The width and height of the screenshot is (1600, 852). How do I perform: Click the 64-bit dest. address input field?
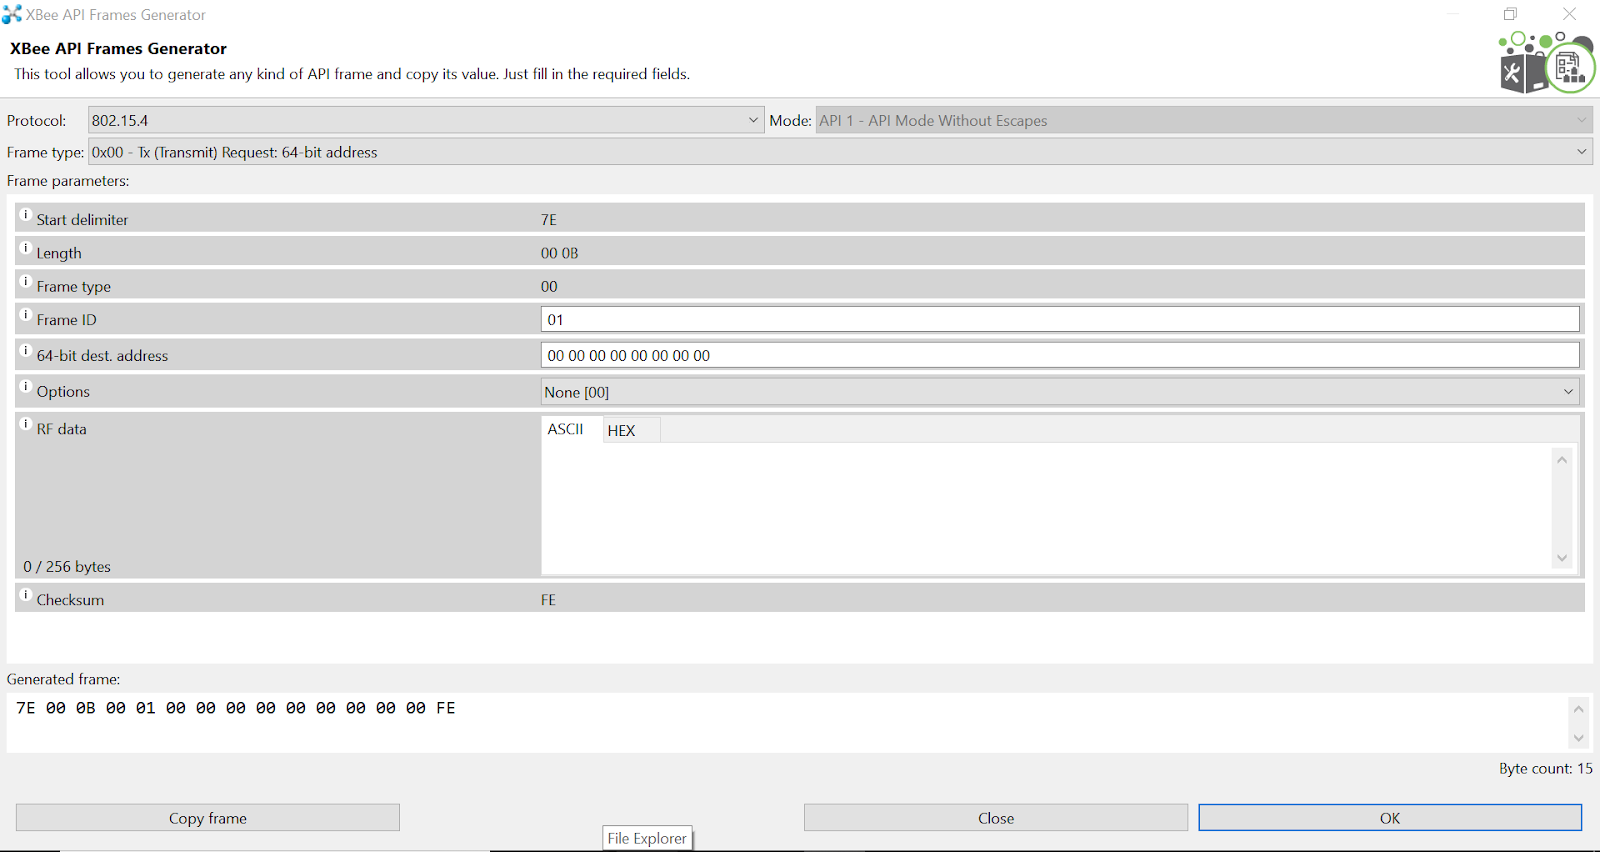point(1060,356)
